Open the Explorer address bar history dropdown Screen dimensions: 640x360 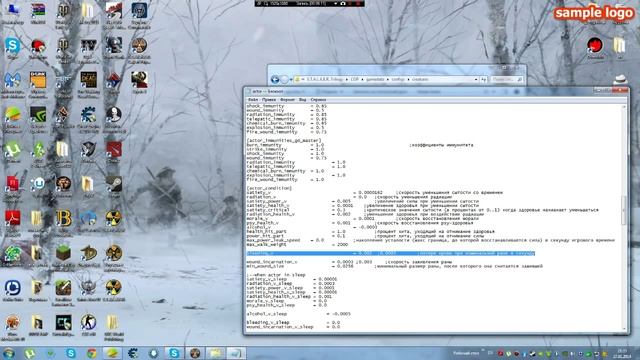476,80
